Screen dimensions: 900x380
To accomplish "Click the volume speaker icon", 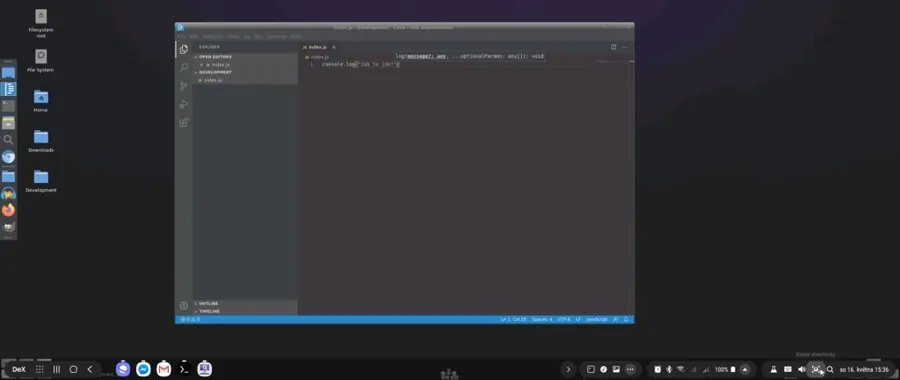I will point(802,369).
